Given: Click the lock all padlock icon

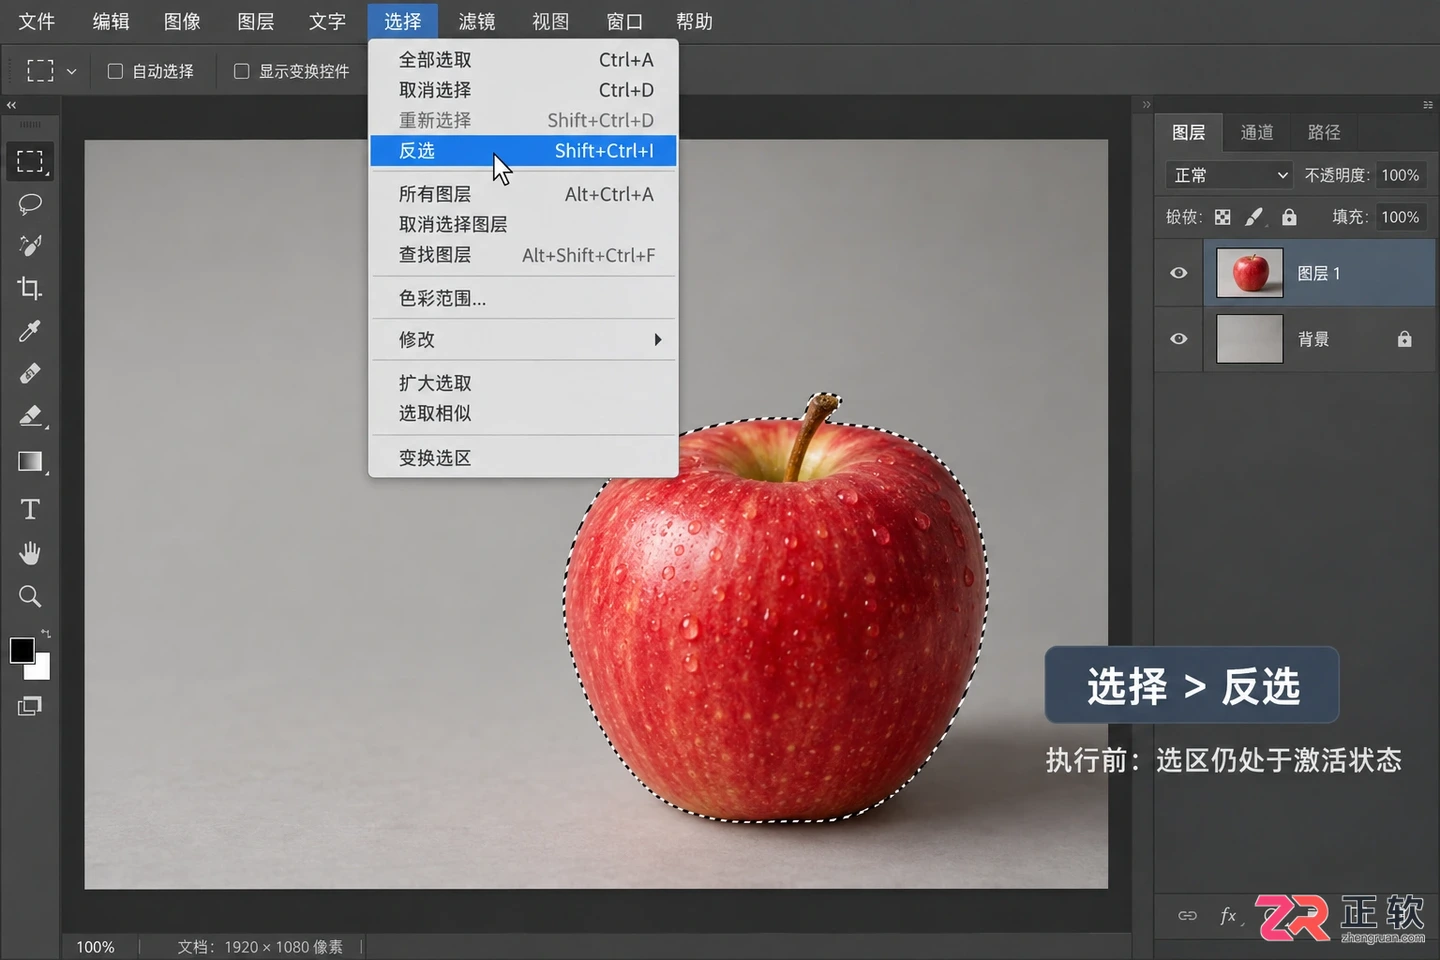Looking at the screenshot, I should pos(1289,217).
